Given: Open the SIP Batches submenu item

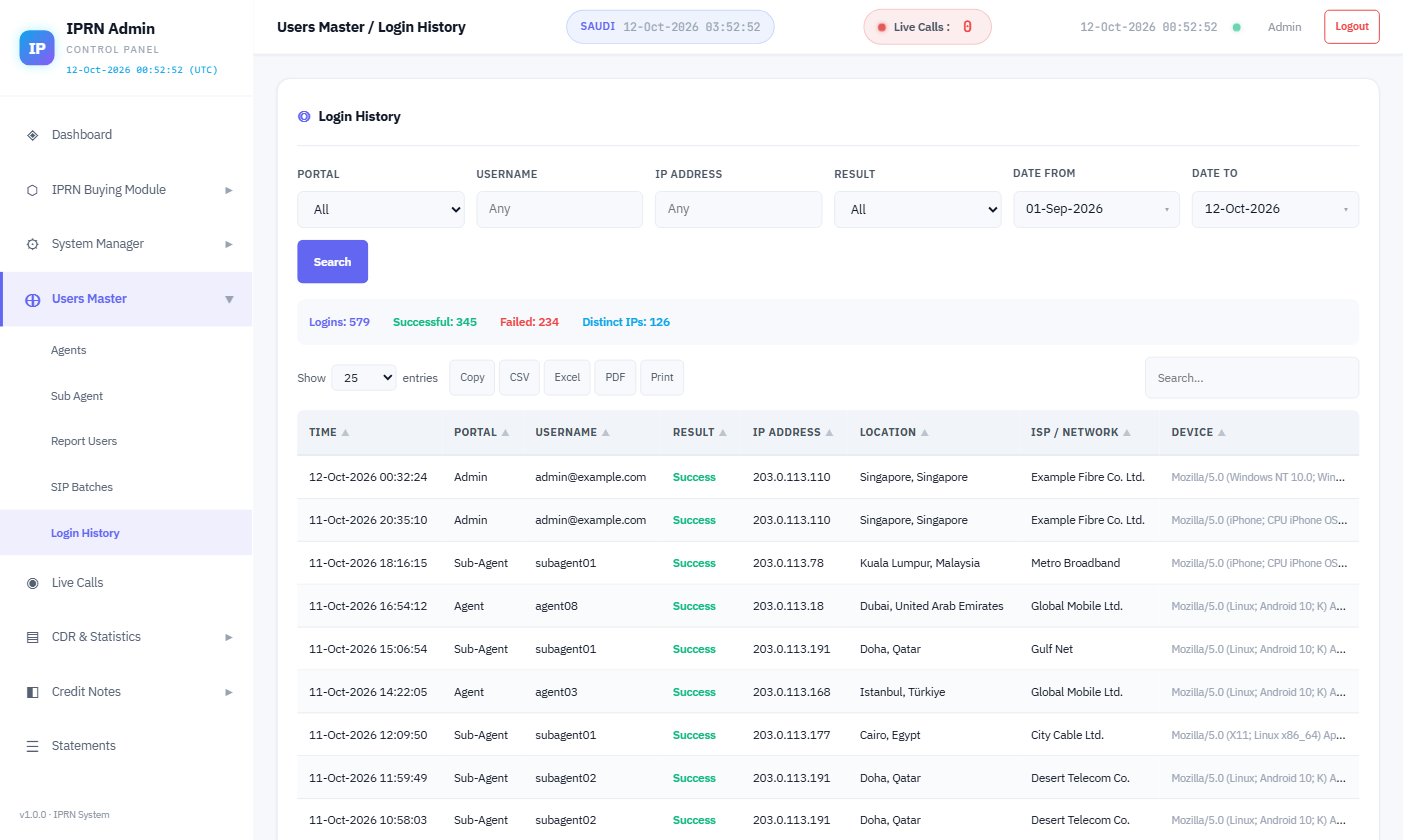Looking at the screenshot, I should 126,487.
